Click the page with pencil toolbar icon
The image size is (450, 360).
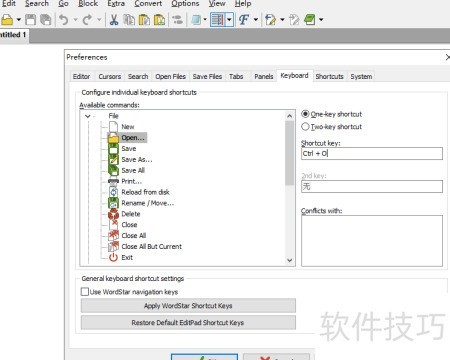point(270,20)
